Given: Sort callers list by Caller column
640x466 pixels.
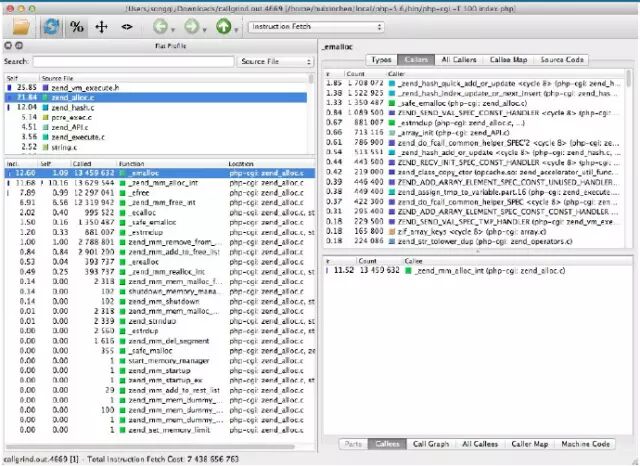Looking at the screenshot, I should [505, 74].
